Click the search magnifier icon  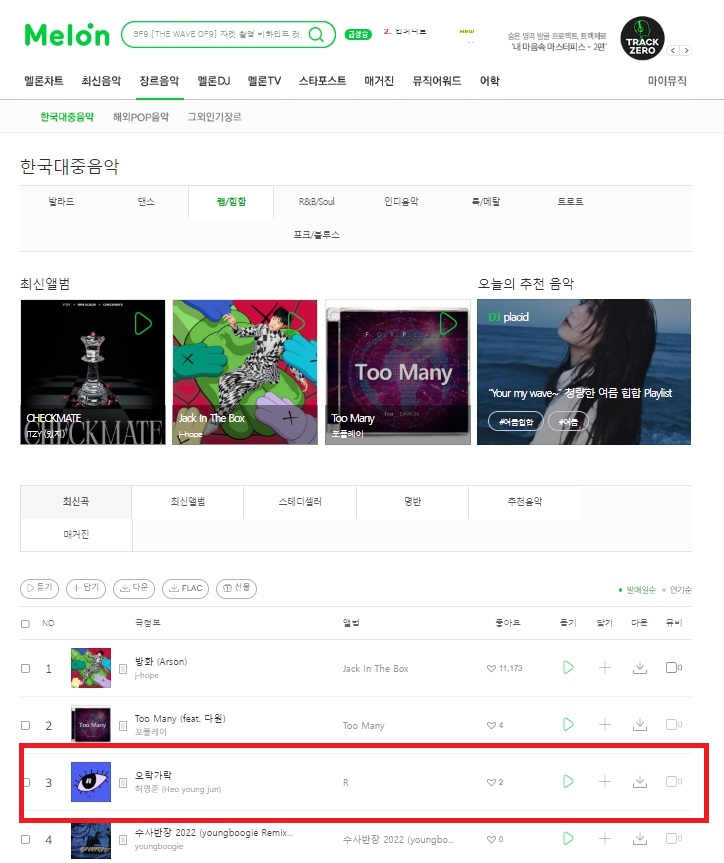(x=316, y=35)
